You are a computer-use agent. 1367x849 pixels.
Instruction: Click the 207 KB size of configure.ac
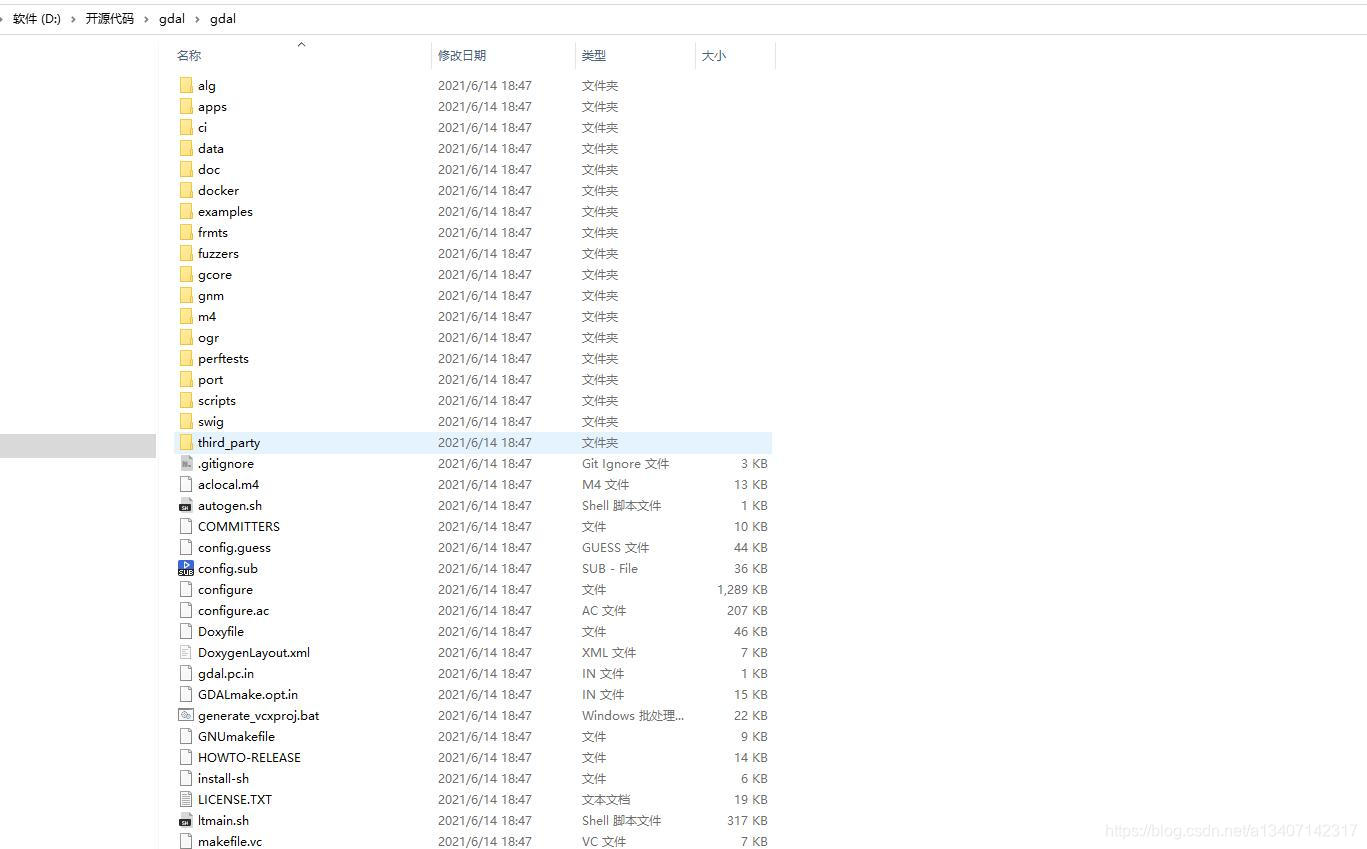point(747,611)
